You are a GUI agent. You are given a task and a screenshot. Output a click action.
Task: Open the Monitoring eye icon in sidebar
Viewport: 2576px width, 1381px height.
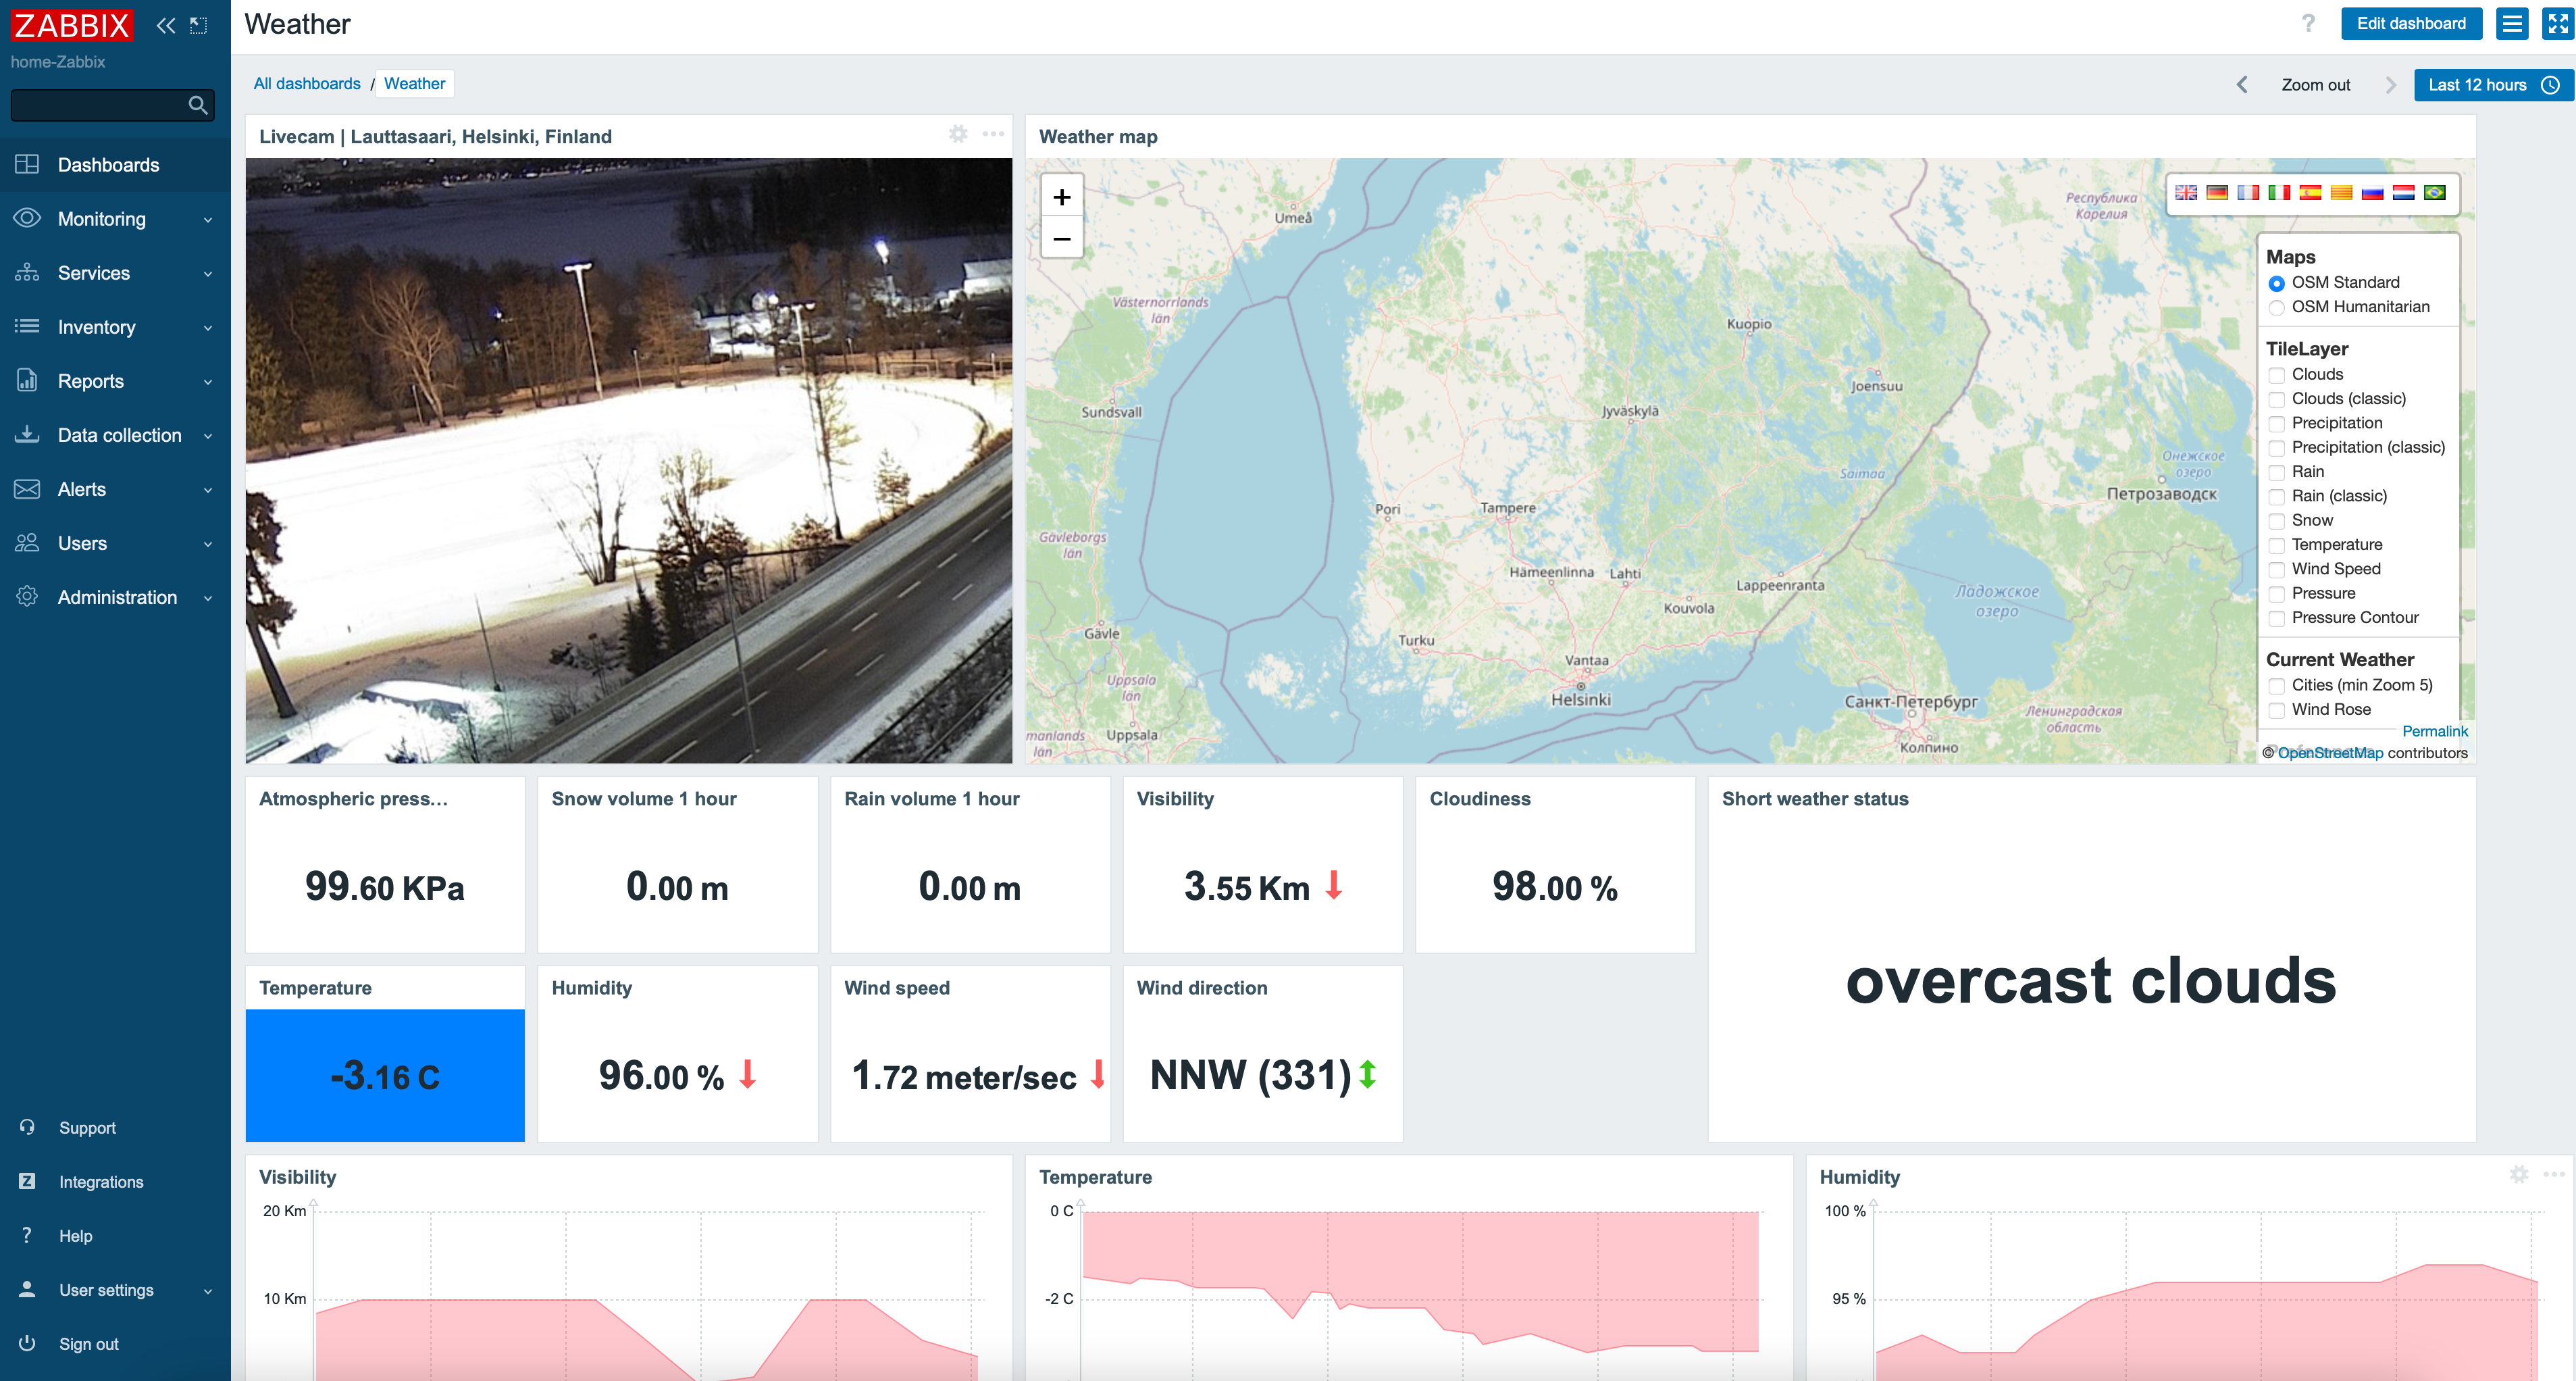pyautogui.click(x=27, y=218)
